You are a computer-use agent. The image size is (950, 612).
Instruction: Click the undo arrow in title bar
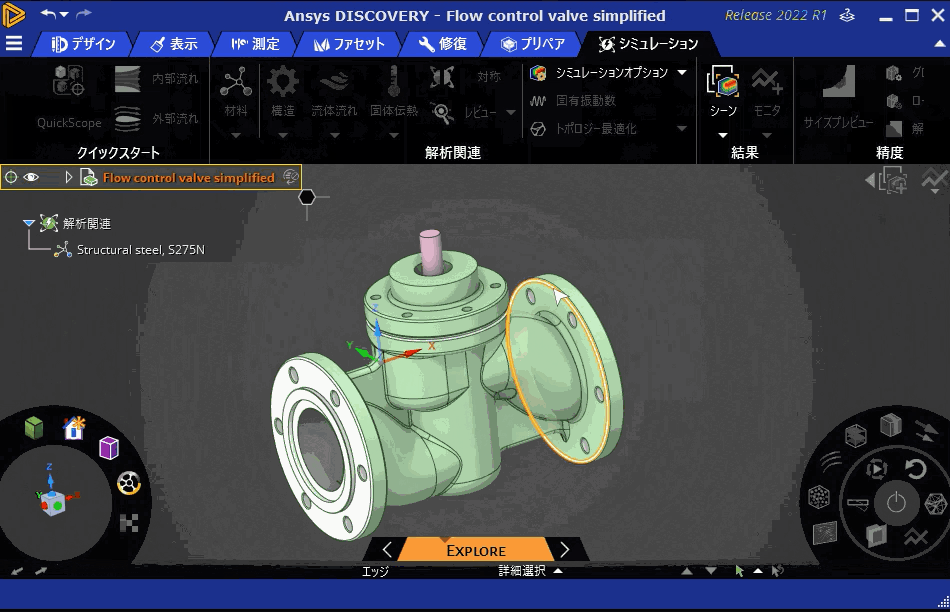click(x=47, y=14)
